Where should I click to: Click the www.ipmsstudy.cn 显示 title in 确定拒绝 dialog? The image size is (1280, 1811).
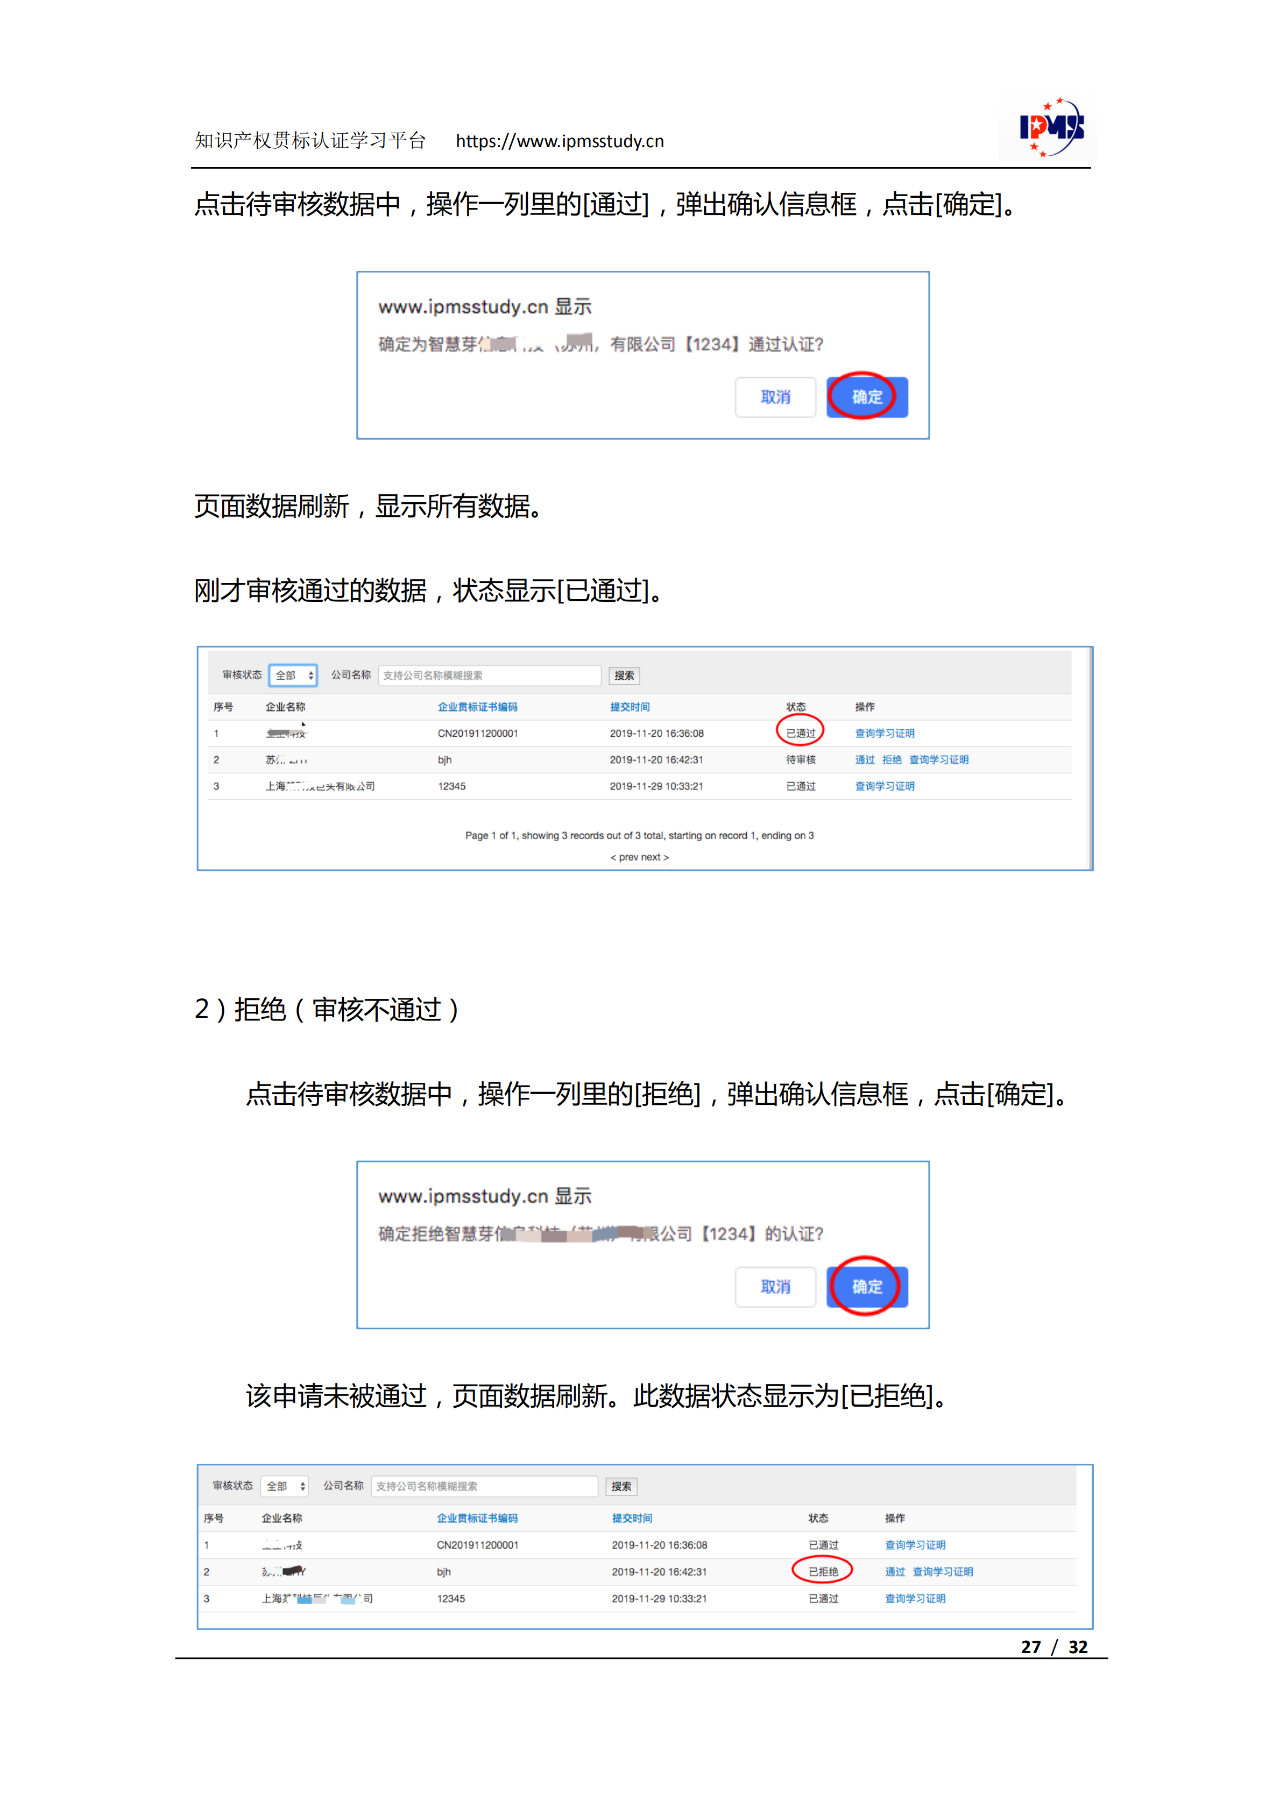pyautogui.click(x=485, y=1196)
